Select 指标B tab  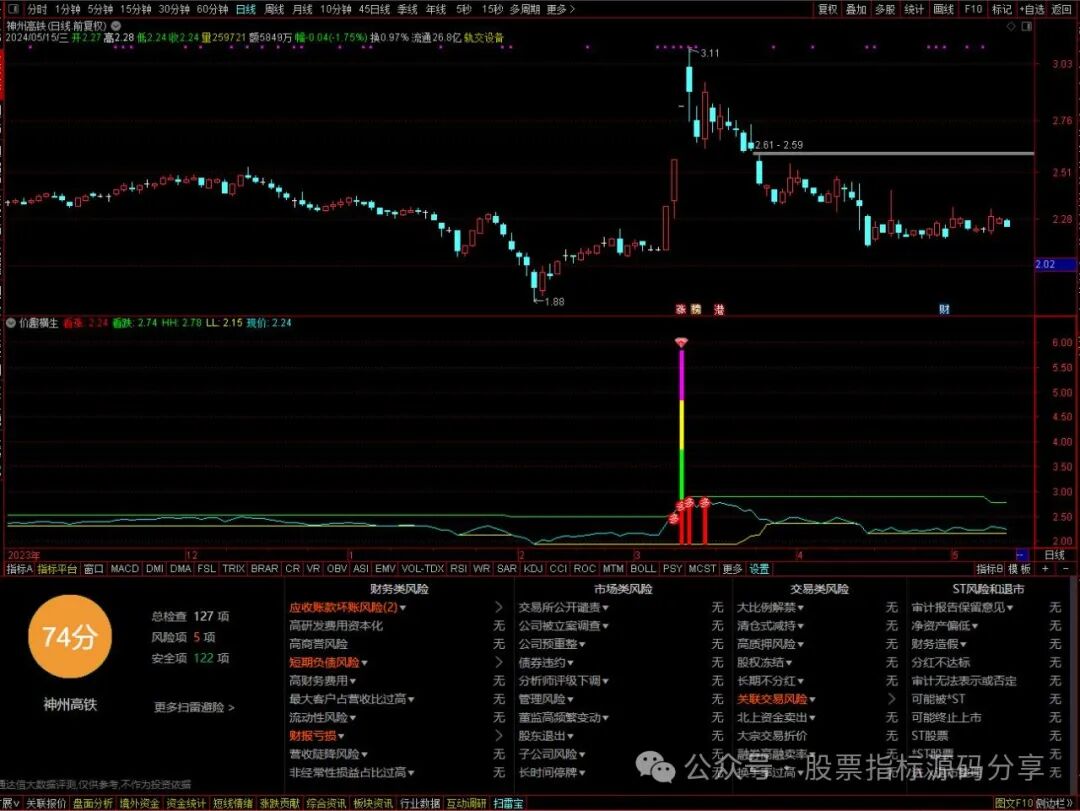[x=989, y=568]
